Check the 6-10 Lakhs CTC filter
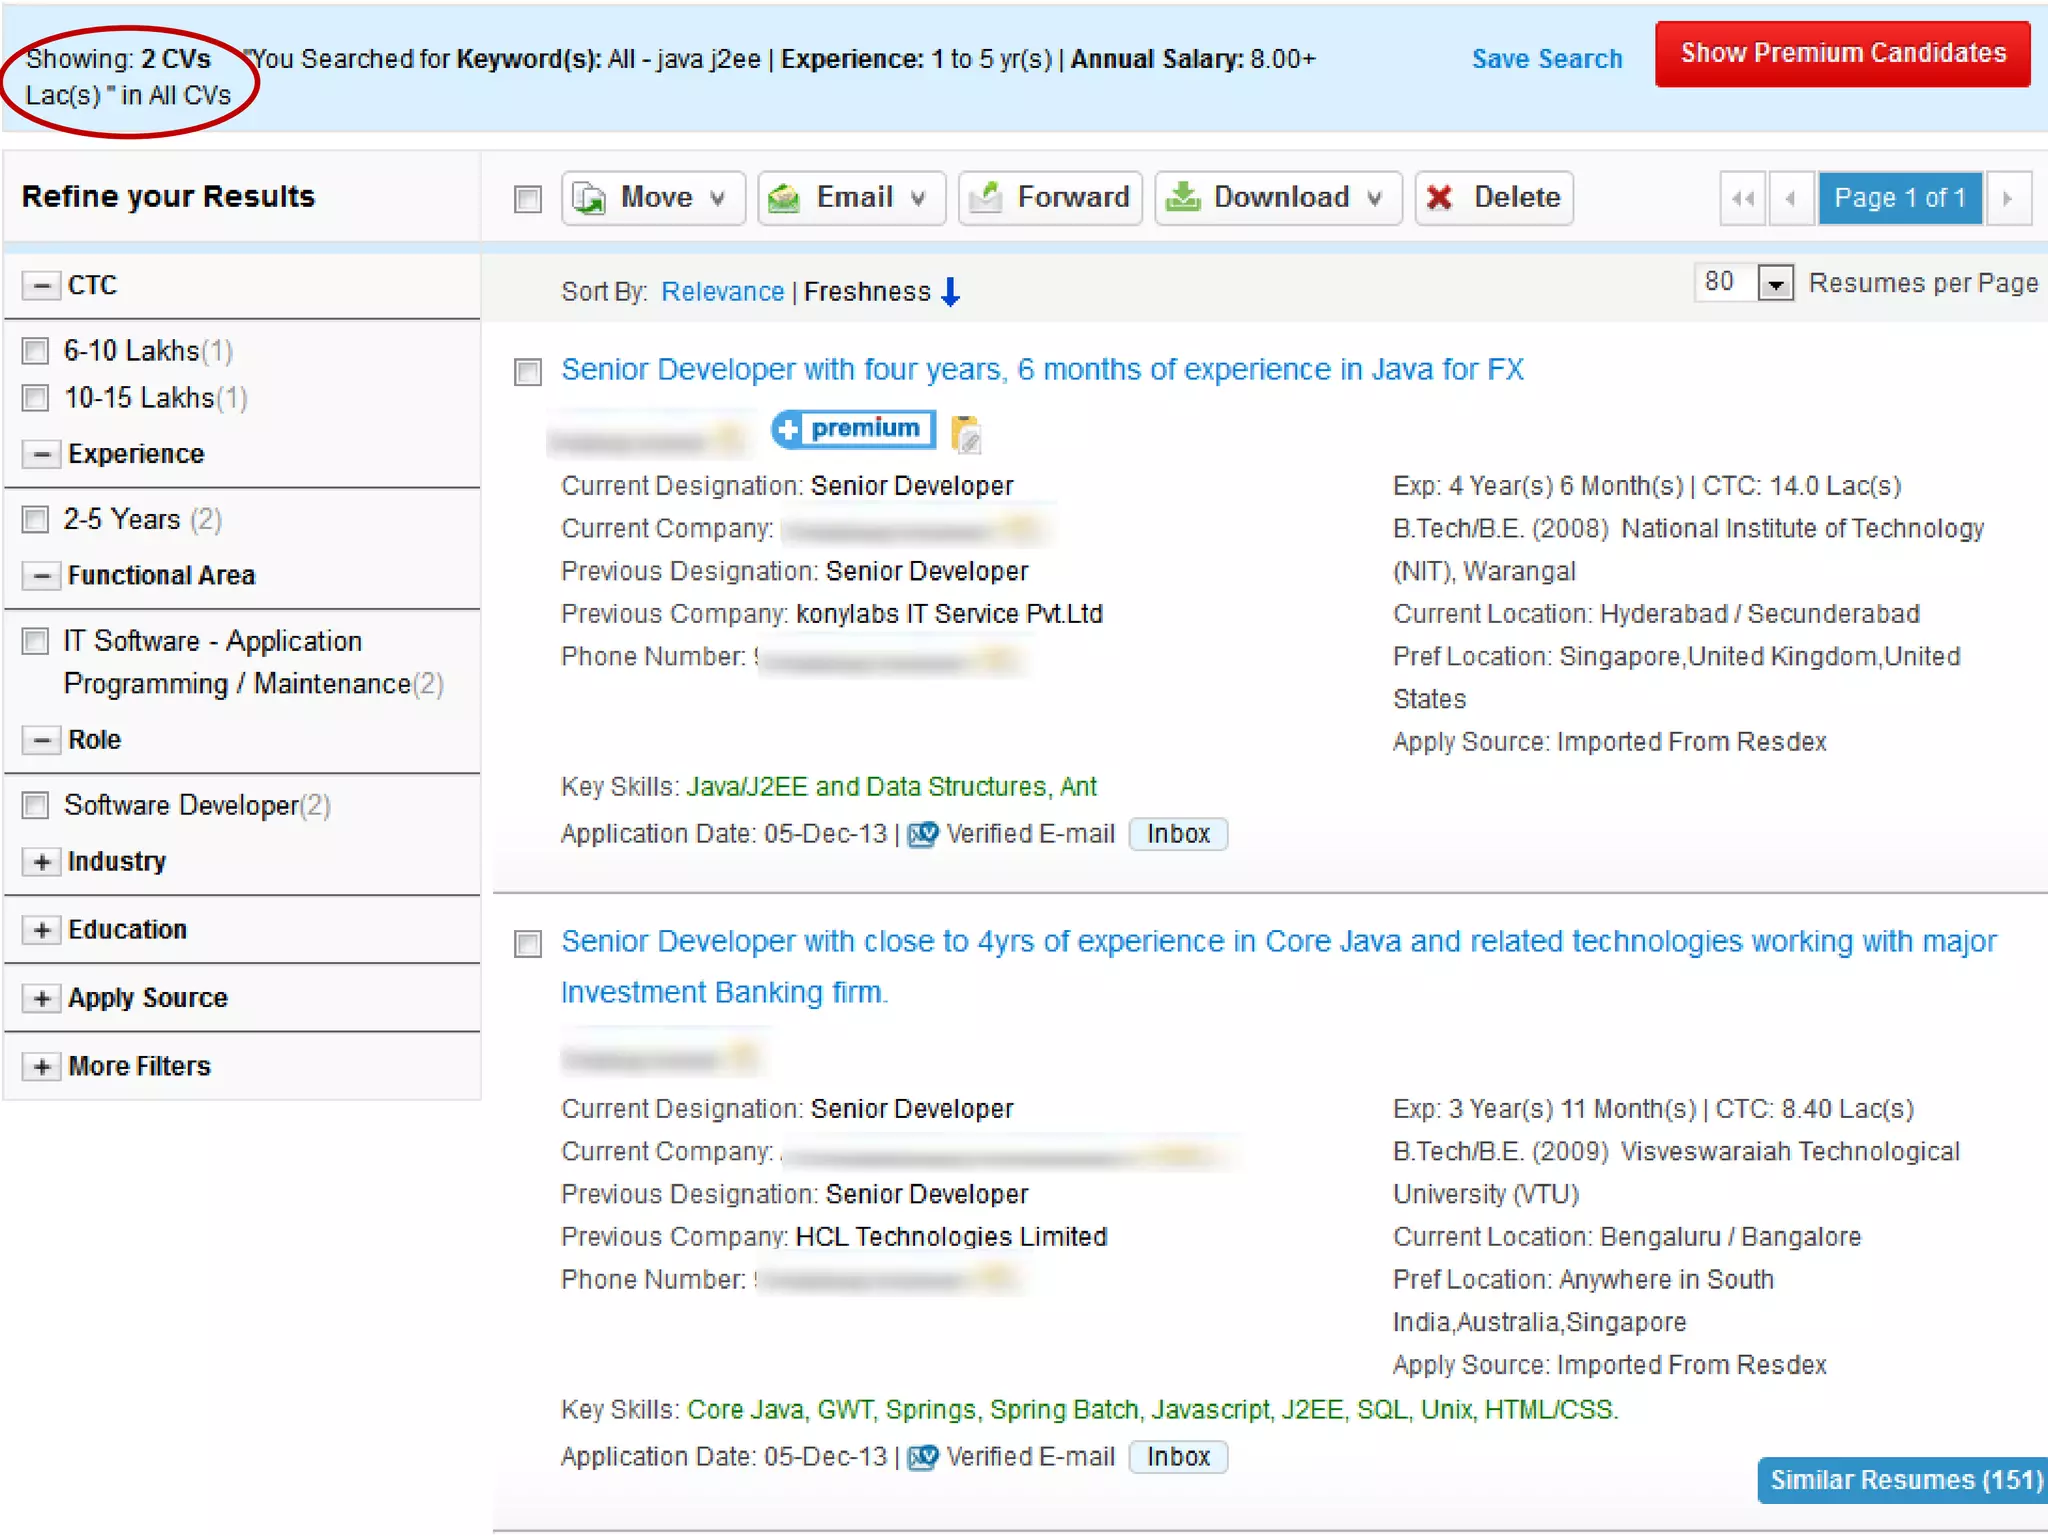This screenshot has height=1536, width=2048. click(x=36, y=351)
